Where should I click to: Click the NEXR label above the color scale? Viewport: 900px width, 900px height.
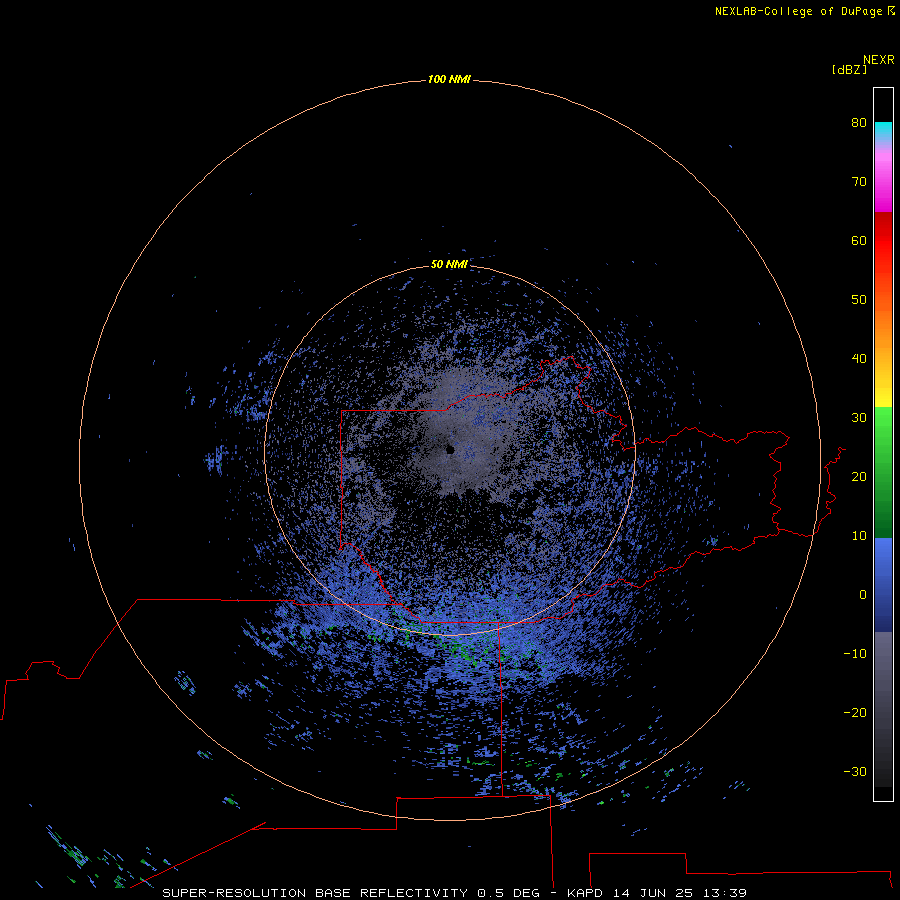(879, 60)
